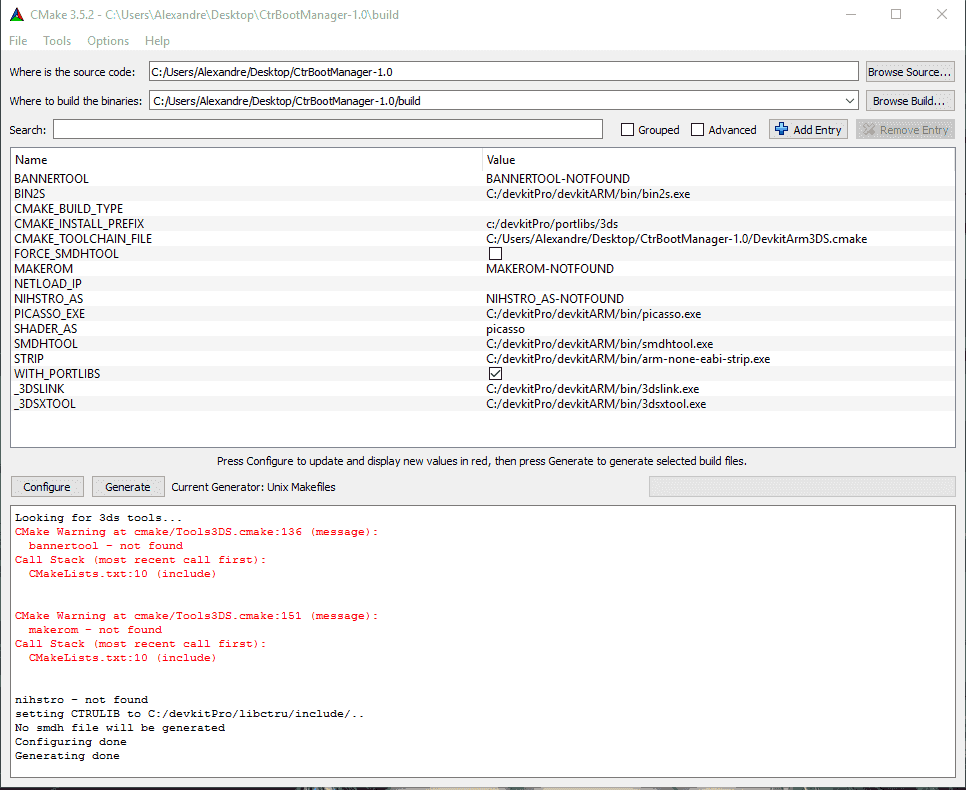The height and width of the screenshot is (790, 966).
Task: Click the 'setting CTRULIB to' log line
Action: (189, 714)
